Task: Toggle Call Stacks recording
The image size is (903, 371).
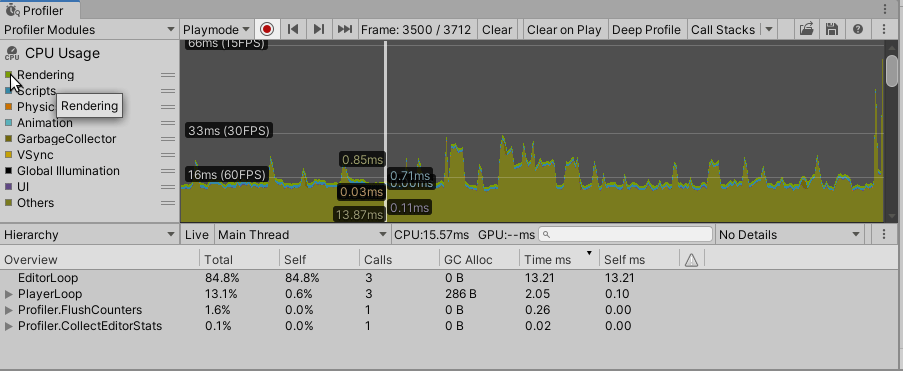Action: tap(723, 29)
